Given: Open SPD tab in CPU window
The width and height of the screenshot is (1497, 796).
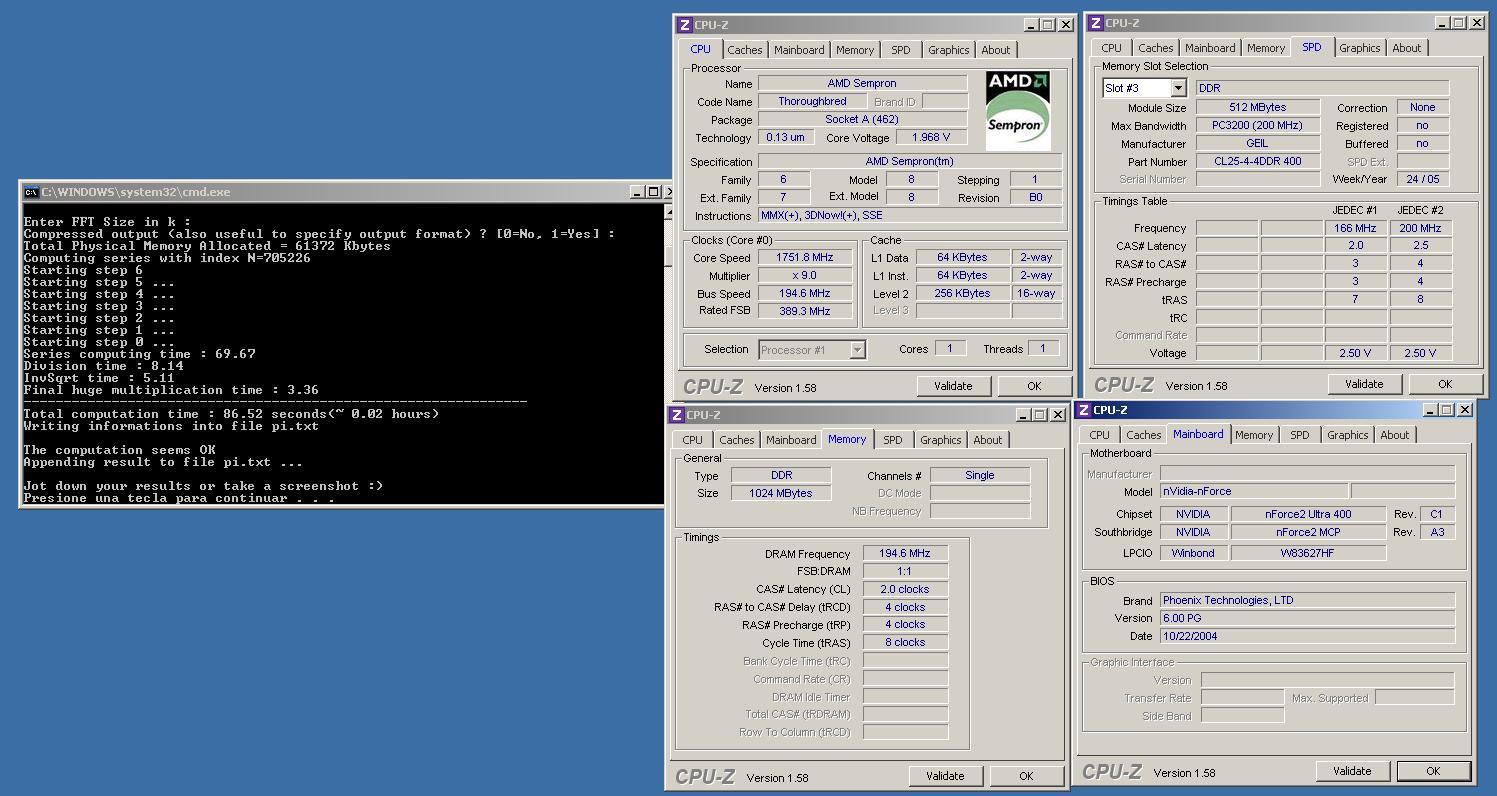Looking at the screenshot, I should point(901,50).
